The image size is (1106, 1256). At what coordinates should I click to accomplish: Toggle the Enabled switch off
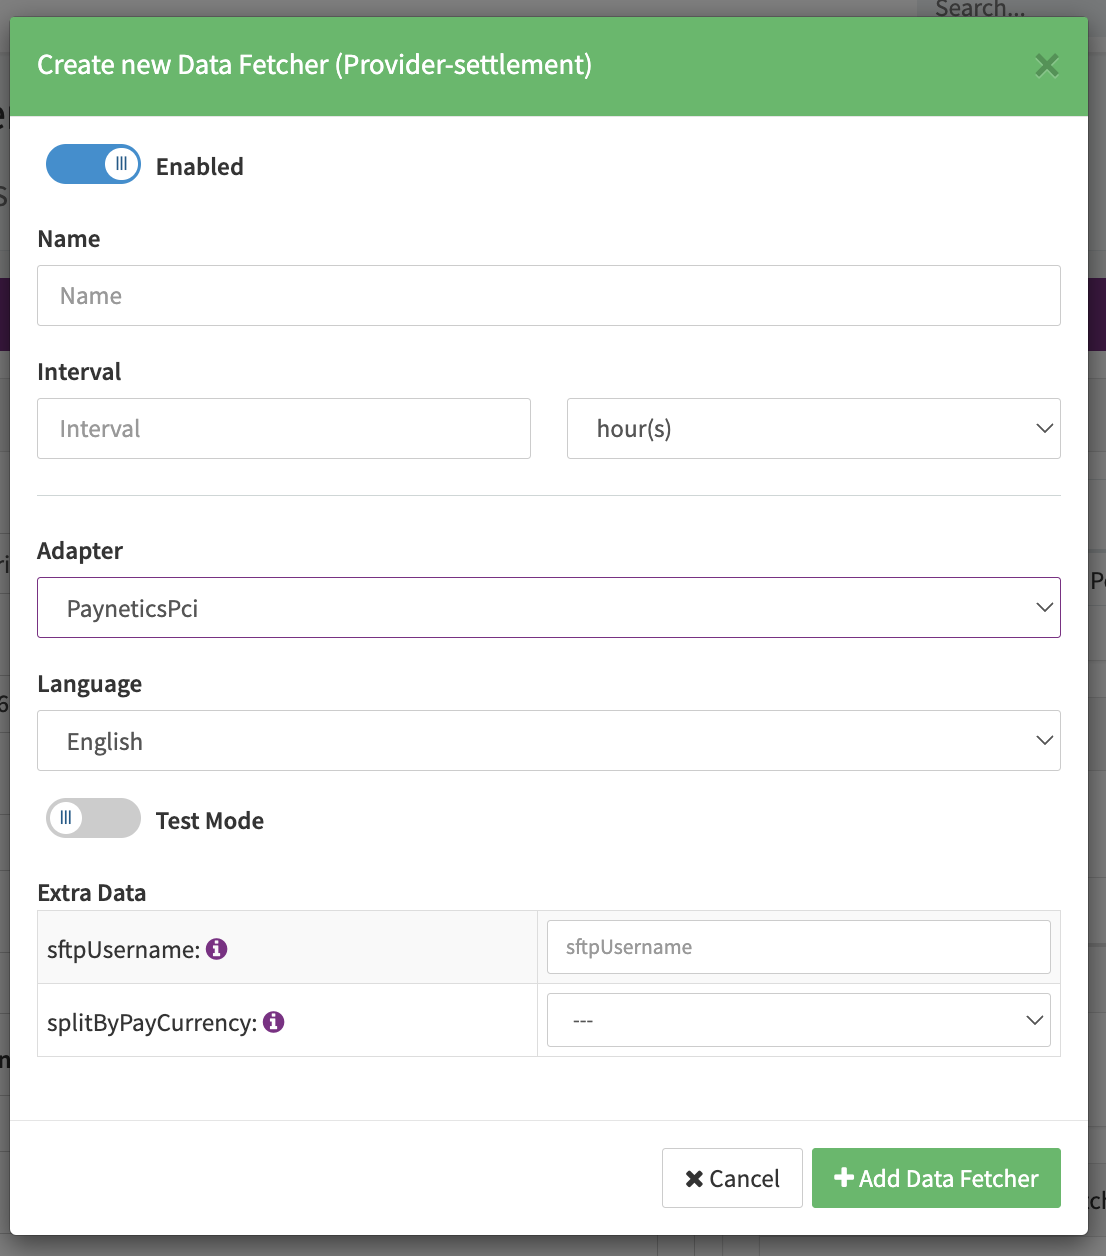coord(93,164)
